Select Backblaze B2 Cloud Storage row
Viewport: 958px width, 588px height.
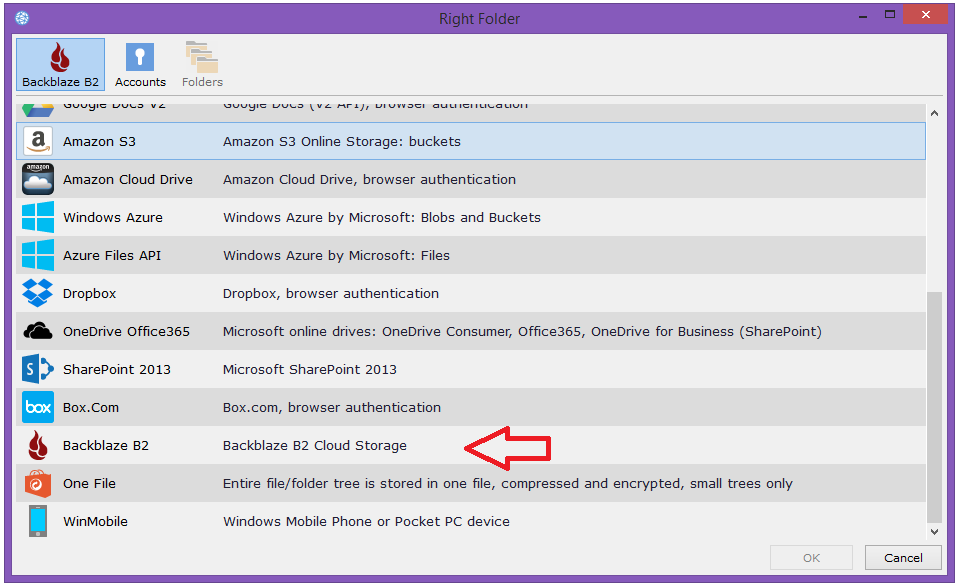tap(314, 446)
